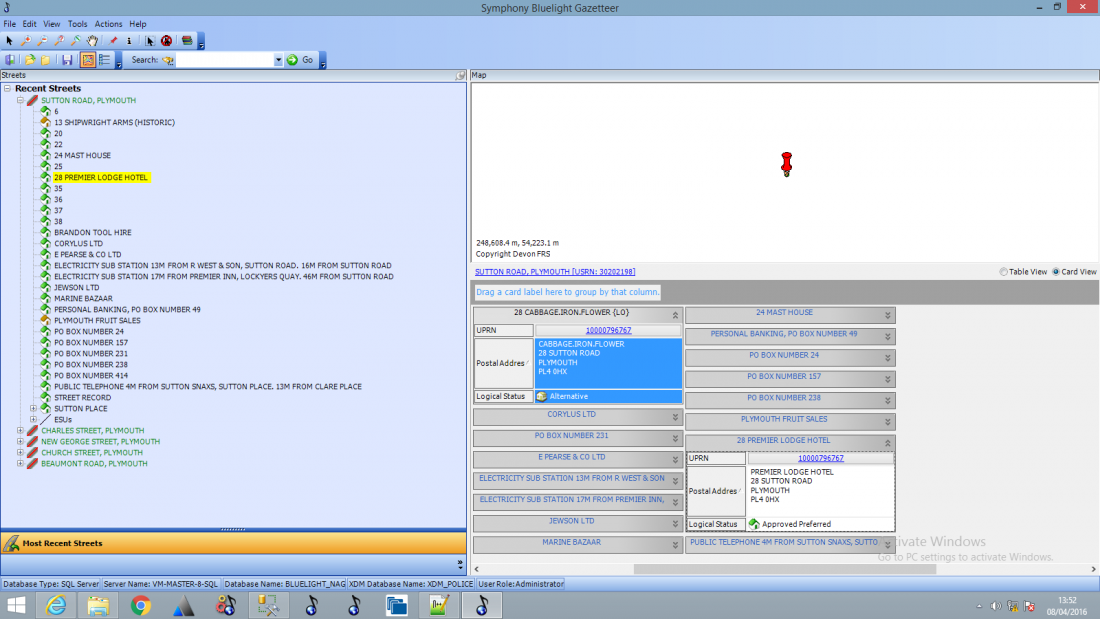
Task: Expand the ESUs tree node
Action: (33, 420)
